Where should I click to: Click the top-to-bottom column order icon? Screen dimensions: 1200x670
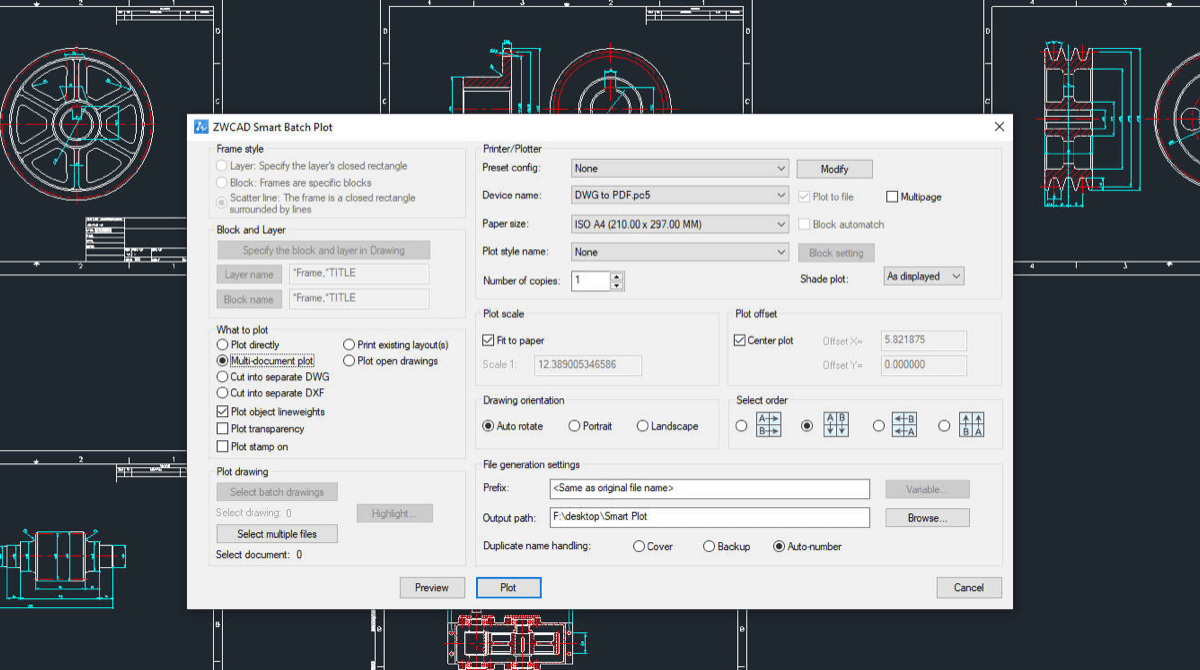pyautogui.click(x=836, y=425)
